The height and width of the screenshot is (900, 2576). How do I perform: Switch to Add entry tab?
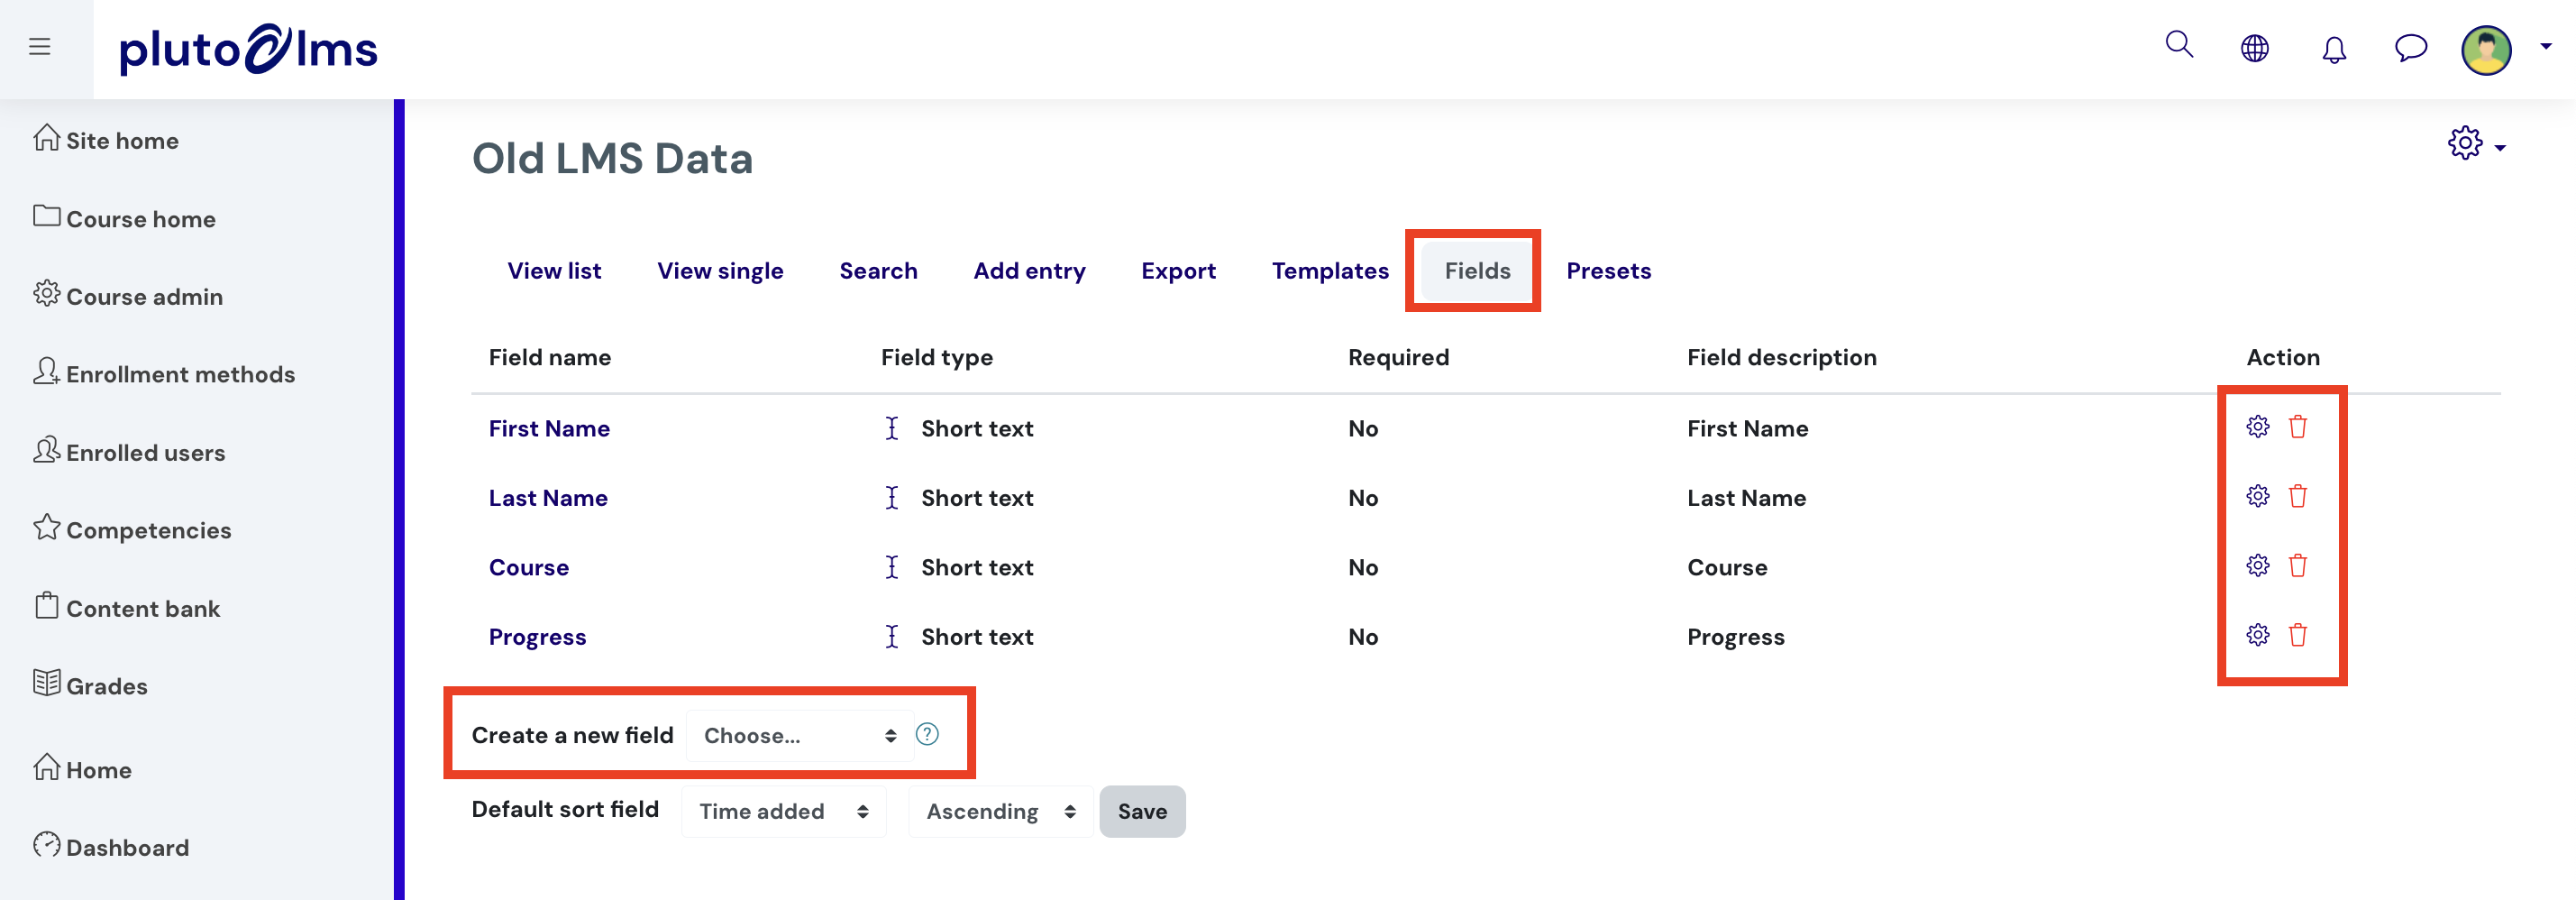1029,271
